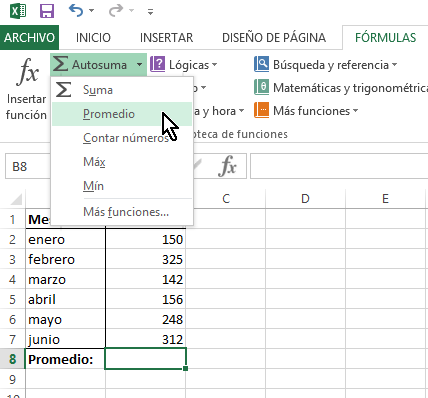Undo the last action
Screen dimensions: 428x398
tap(76, 11)
